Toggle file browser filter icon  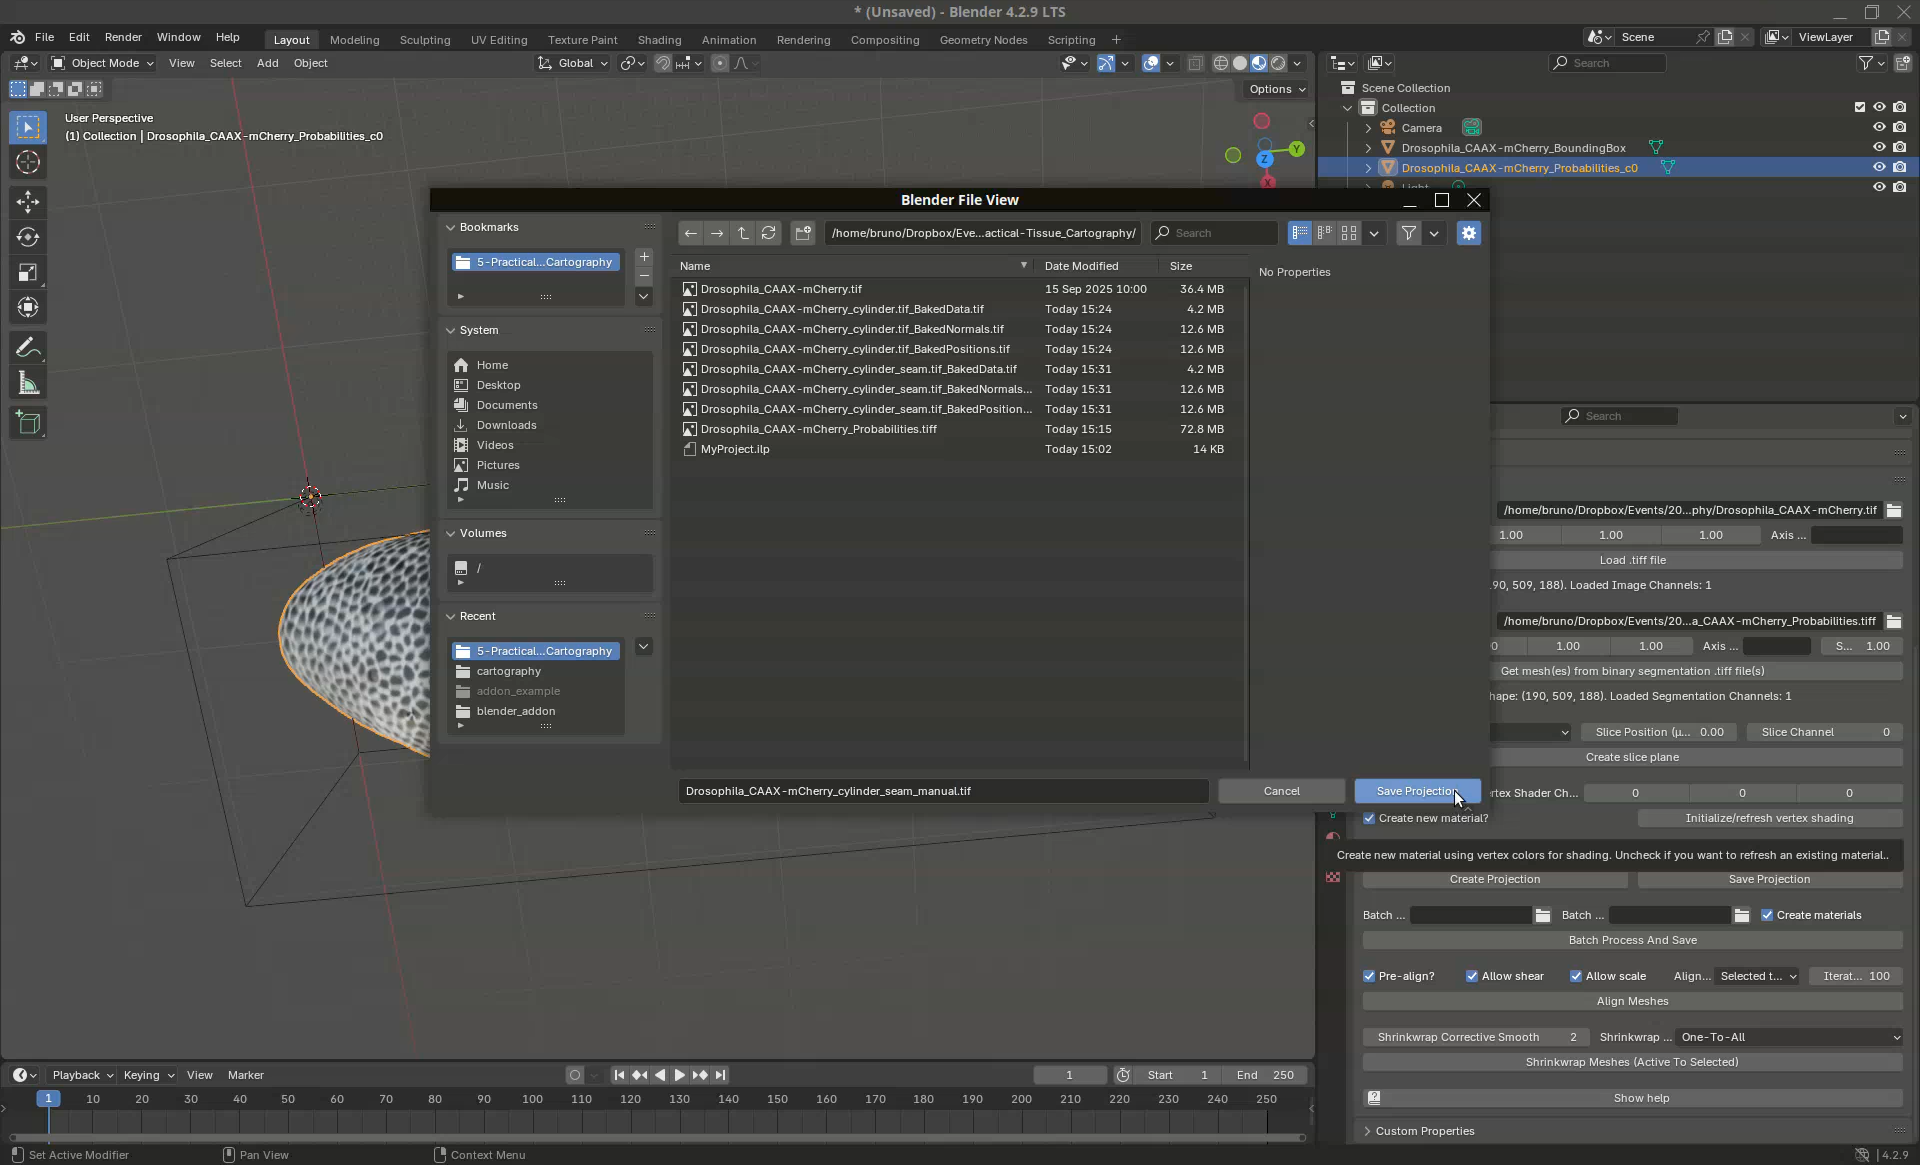[1408, 233]
